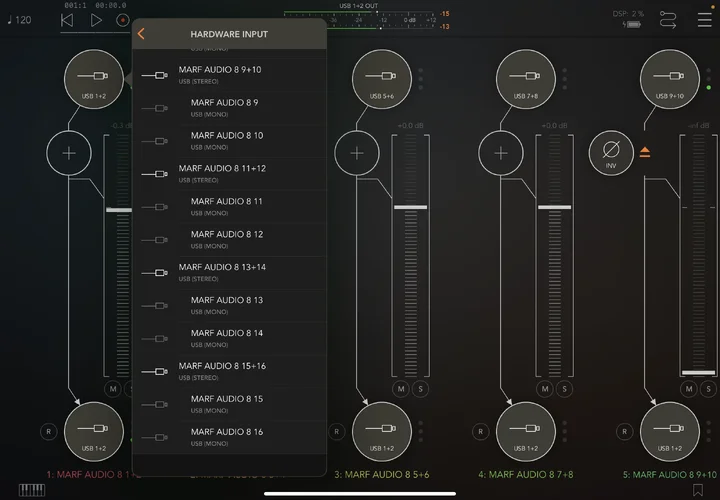Rewind to start with the rewind icon
Screen dimensions: 720x500
pyautogui.click(x=67, y=19)
